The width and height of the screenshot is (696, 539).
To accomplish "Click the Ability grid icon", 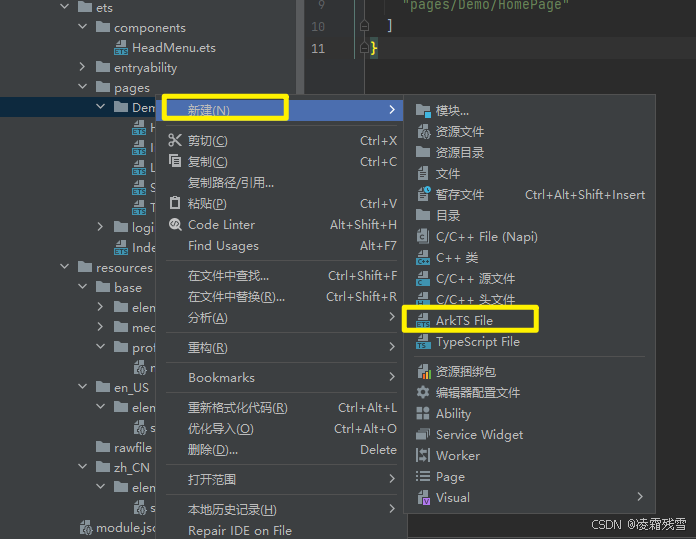I will point(423,413).
